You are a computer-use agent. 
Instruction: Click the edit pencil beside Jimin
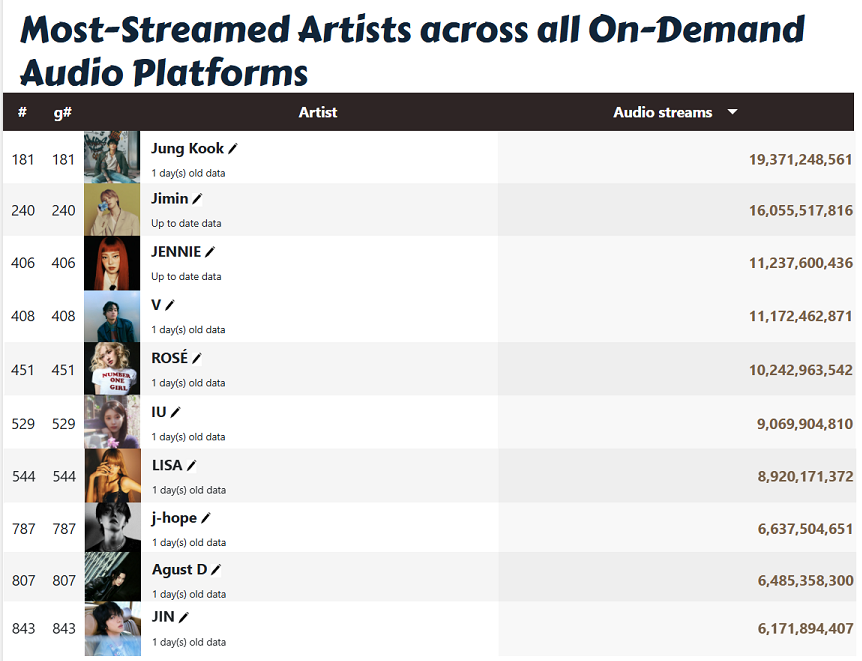(x=197, y=199)
